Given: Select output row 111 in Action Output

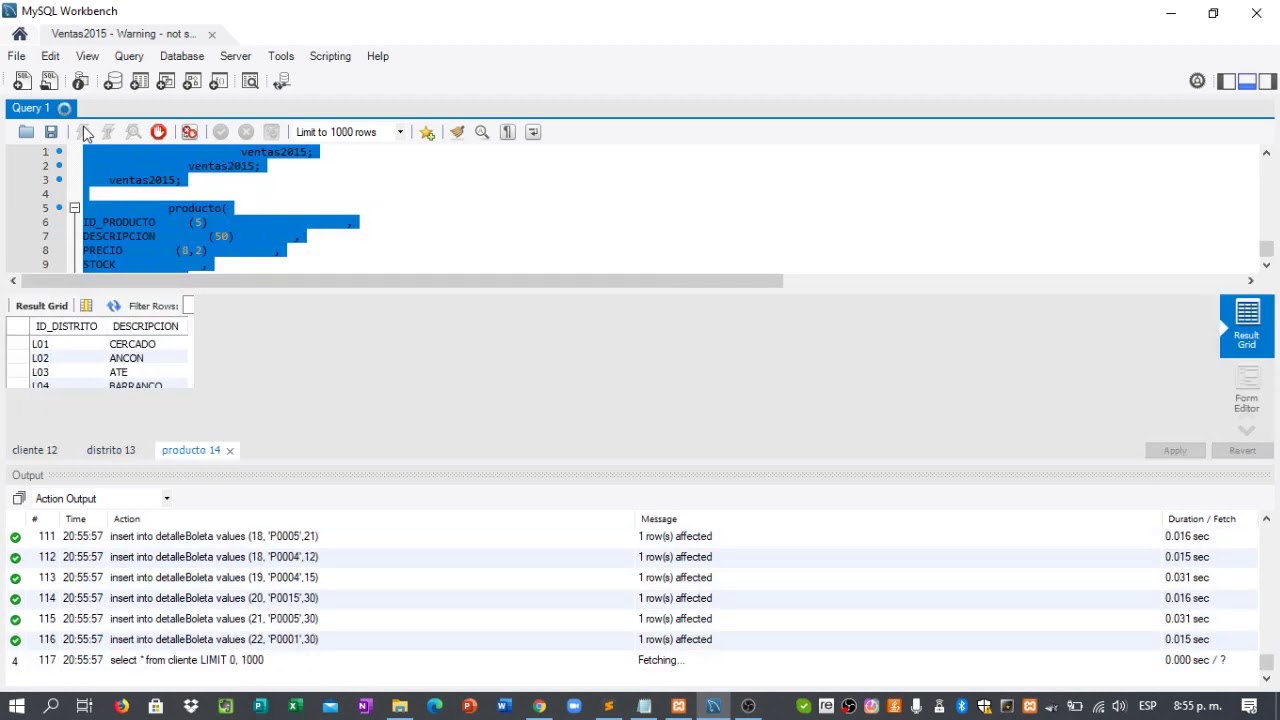Looking at the screenshot, I should click(x=632, y=536).
